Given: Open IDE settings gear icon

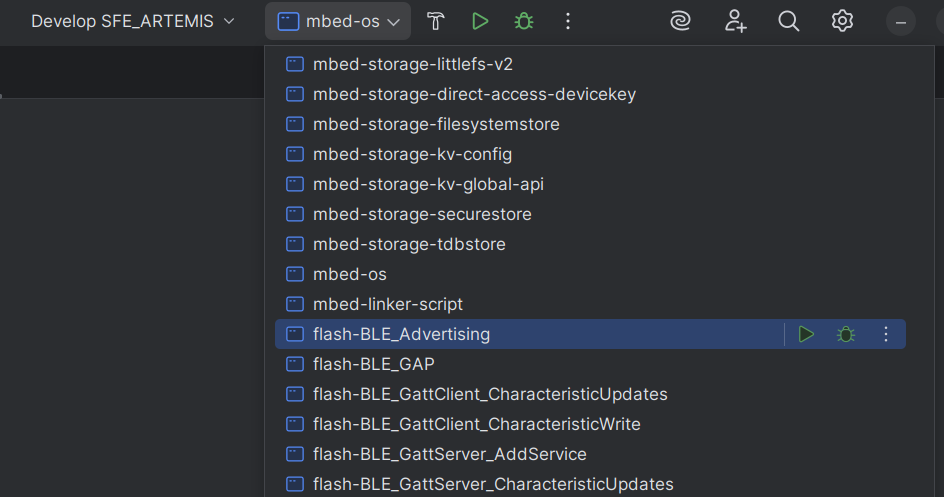Looking at the screenshot, I should tap(842, 22).
